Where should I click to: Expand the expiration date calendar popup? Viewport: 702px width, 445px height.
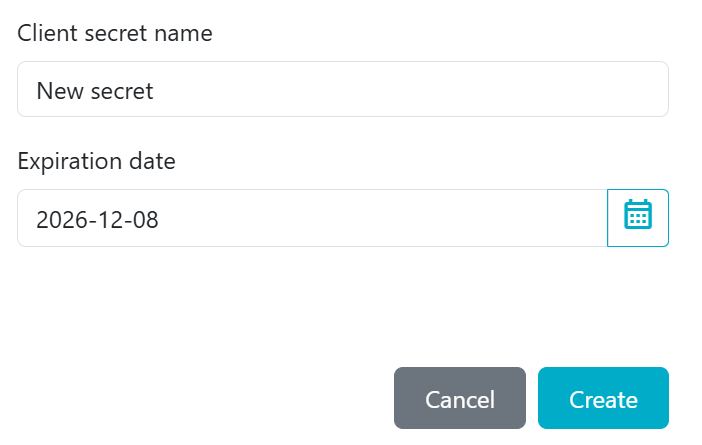[x=638, y=217]
